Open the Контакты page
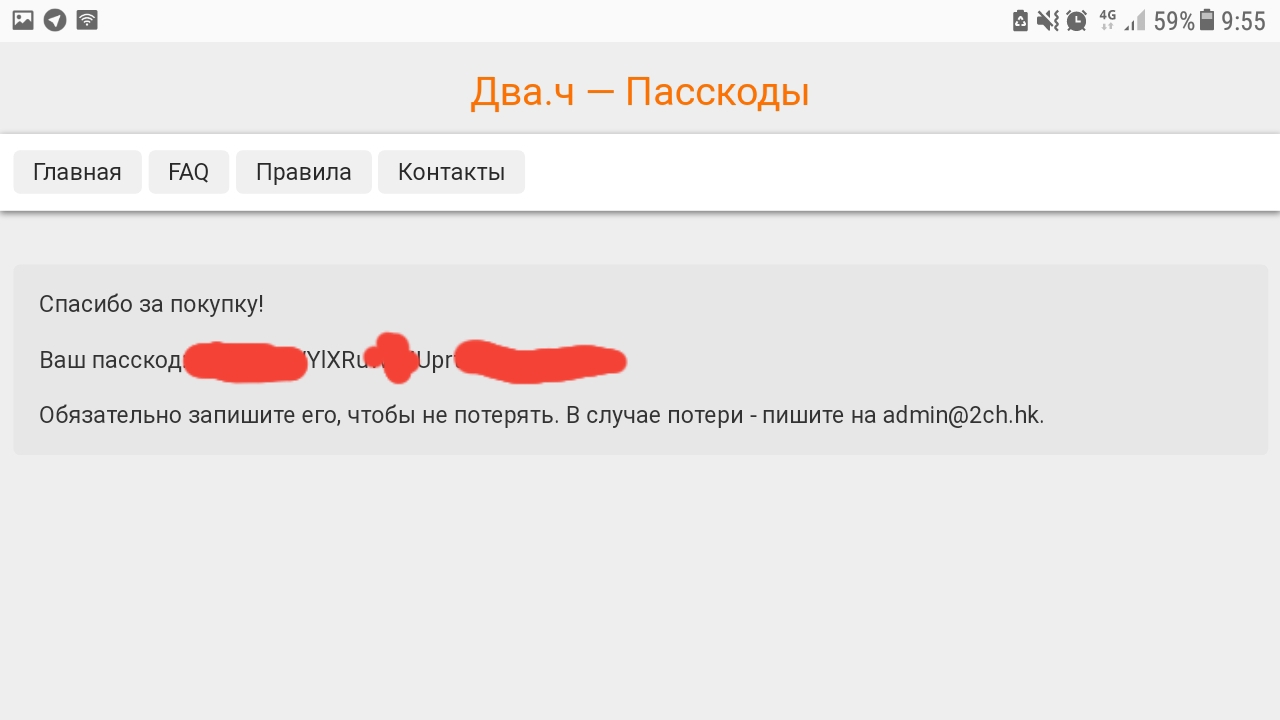 point(451,172)
